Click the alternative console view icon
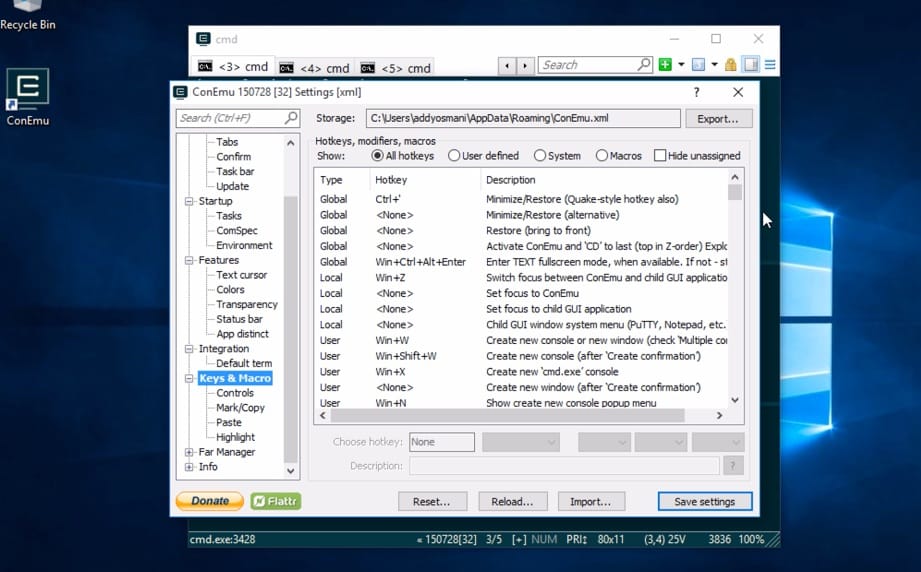This screenshot has height=572, width=921. coord(750,65)
